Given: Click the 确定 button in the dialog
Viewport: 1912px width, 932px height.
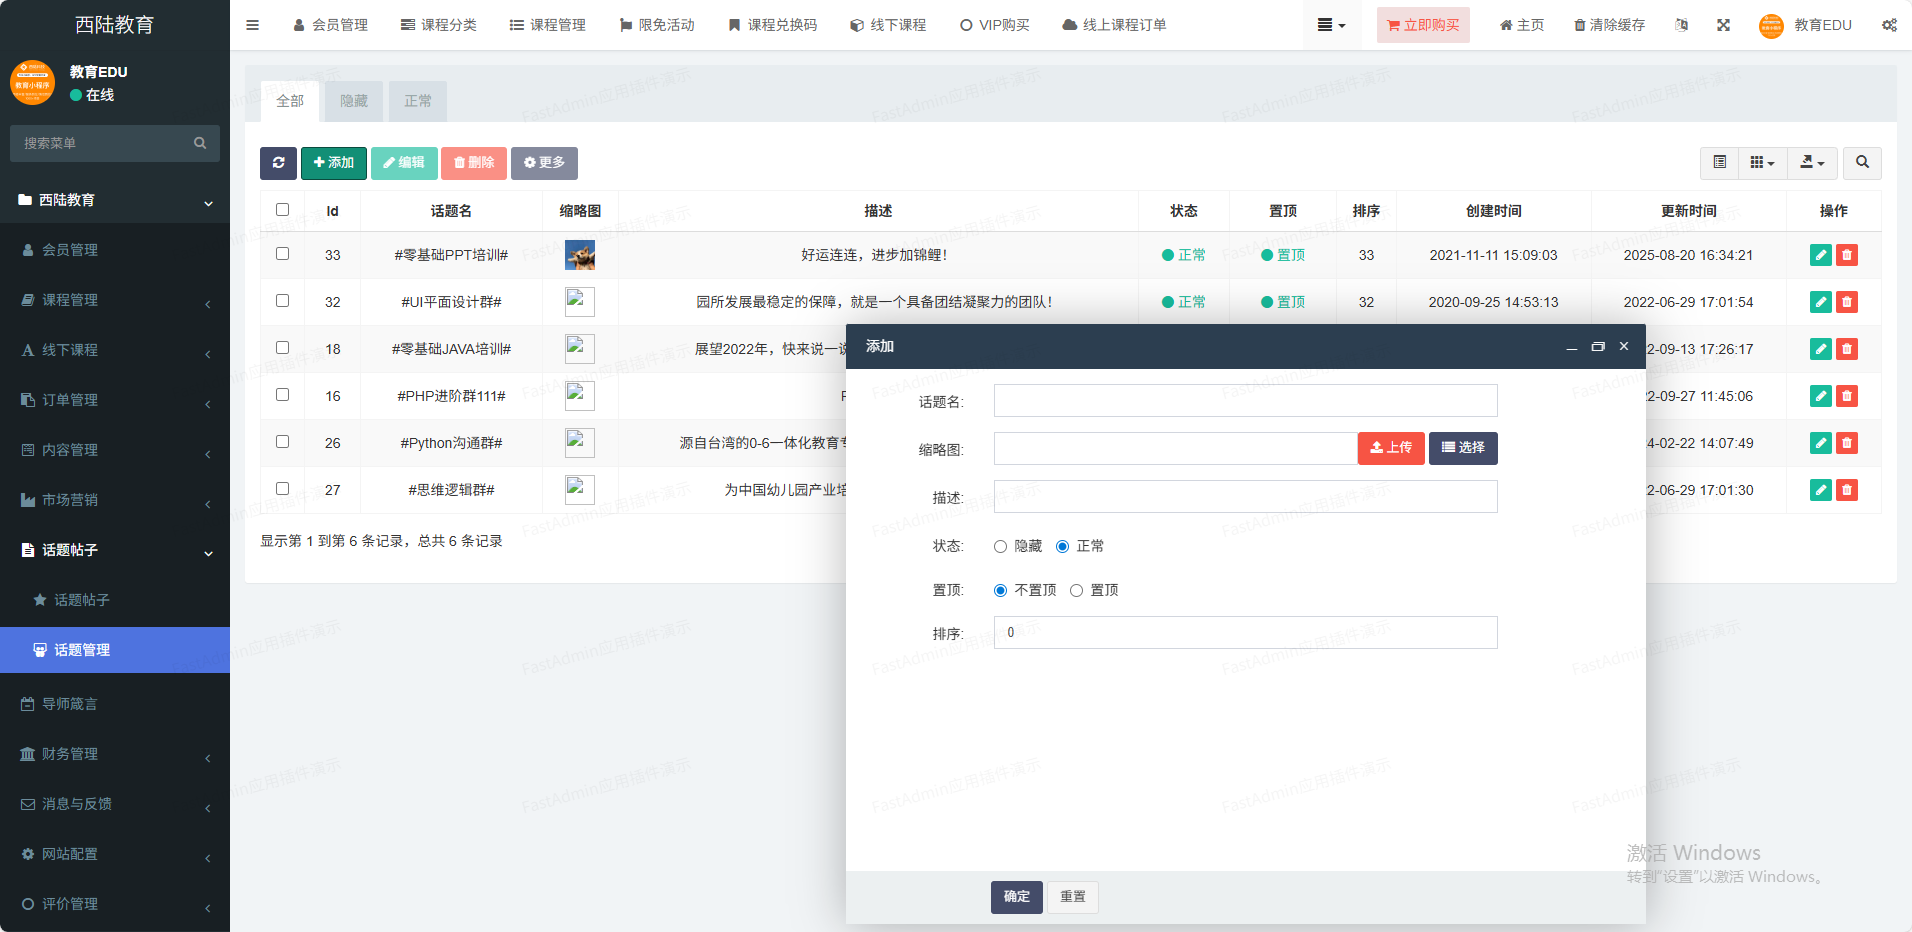Looking at the screenshot, I should tap(1016, 897).
